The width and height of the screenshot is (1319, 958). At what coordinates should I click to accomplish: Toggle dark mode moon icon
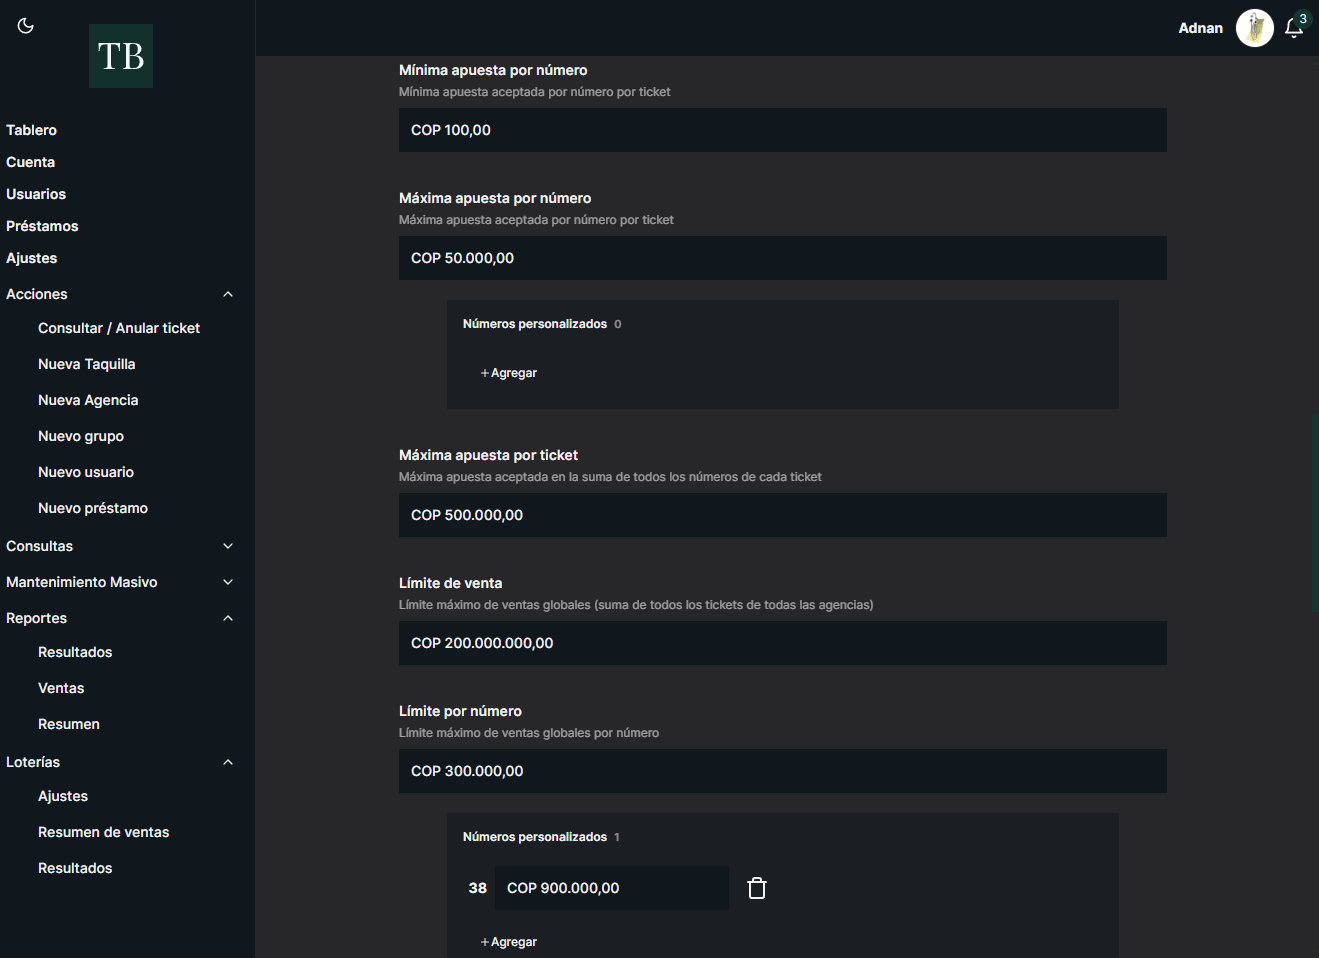click(x=26, y=26)
